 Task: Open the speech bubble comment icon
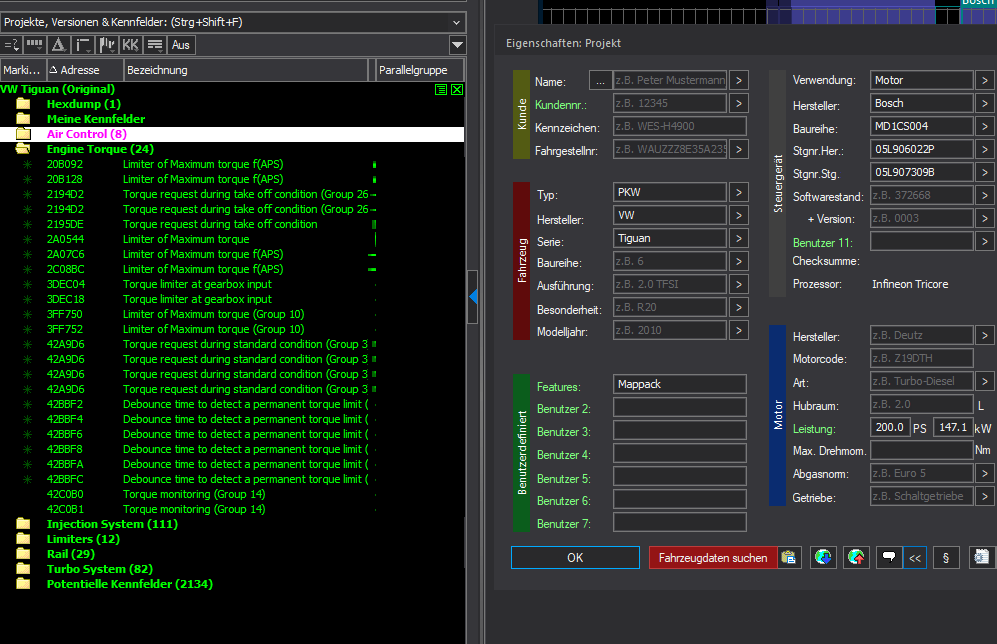pos(887,558)
